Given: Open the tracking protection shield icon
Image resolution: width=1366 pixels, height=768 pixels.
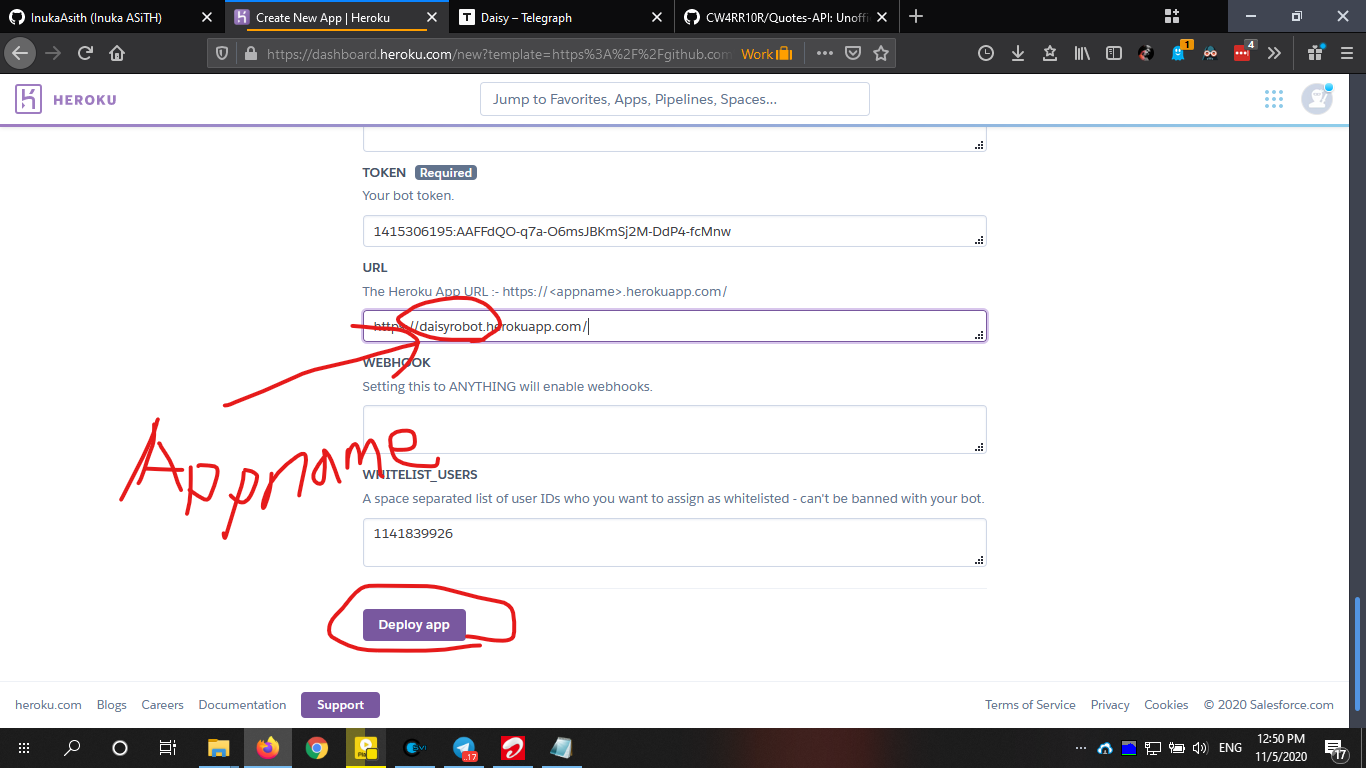Looking at the screenshot, I should point(223,54).
